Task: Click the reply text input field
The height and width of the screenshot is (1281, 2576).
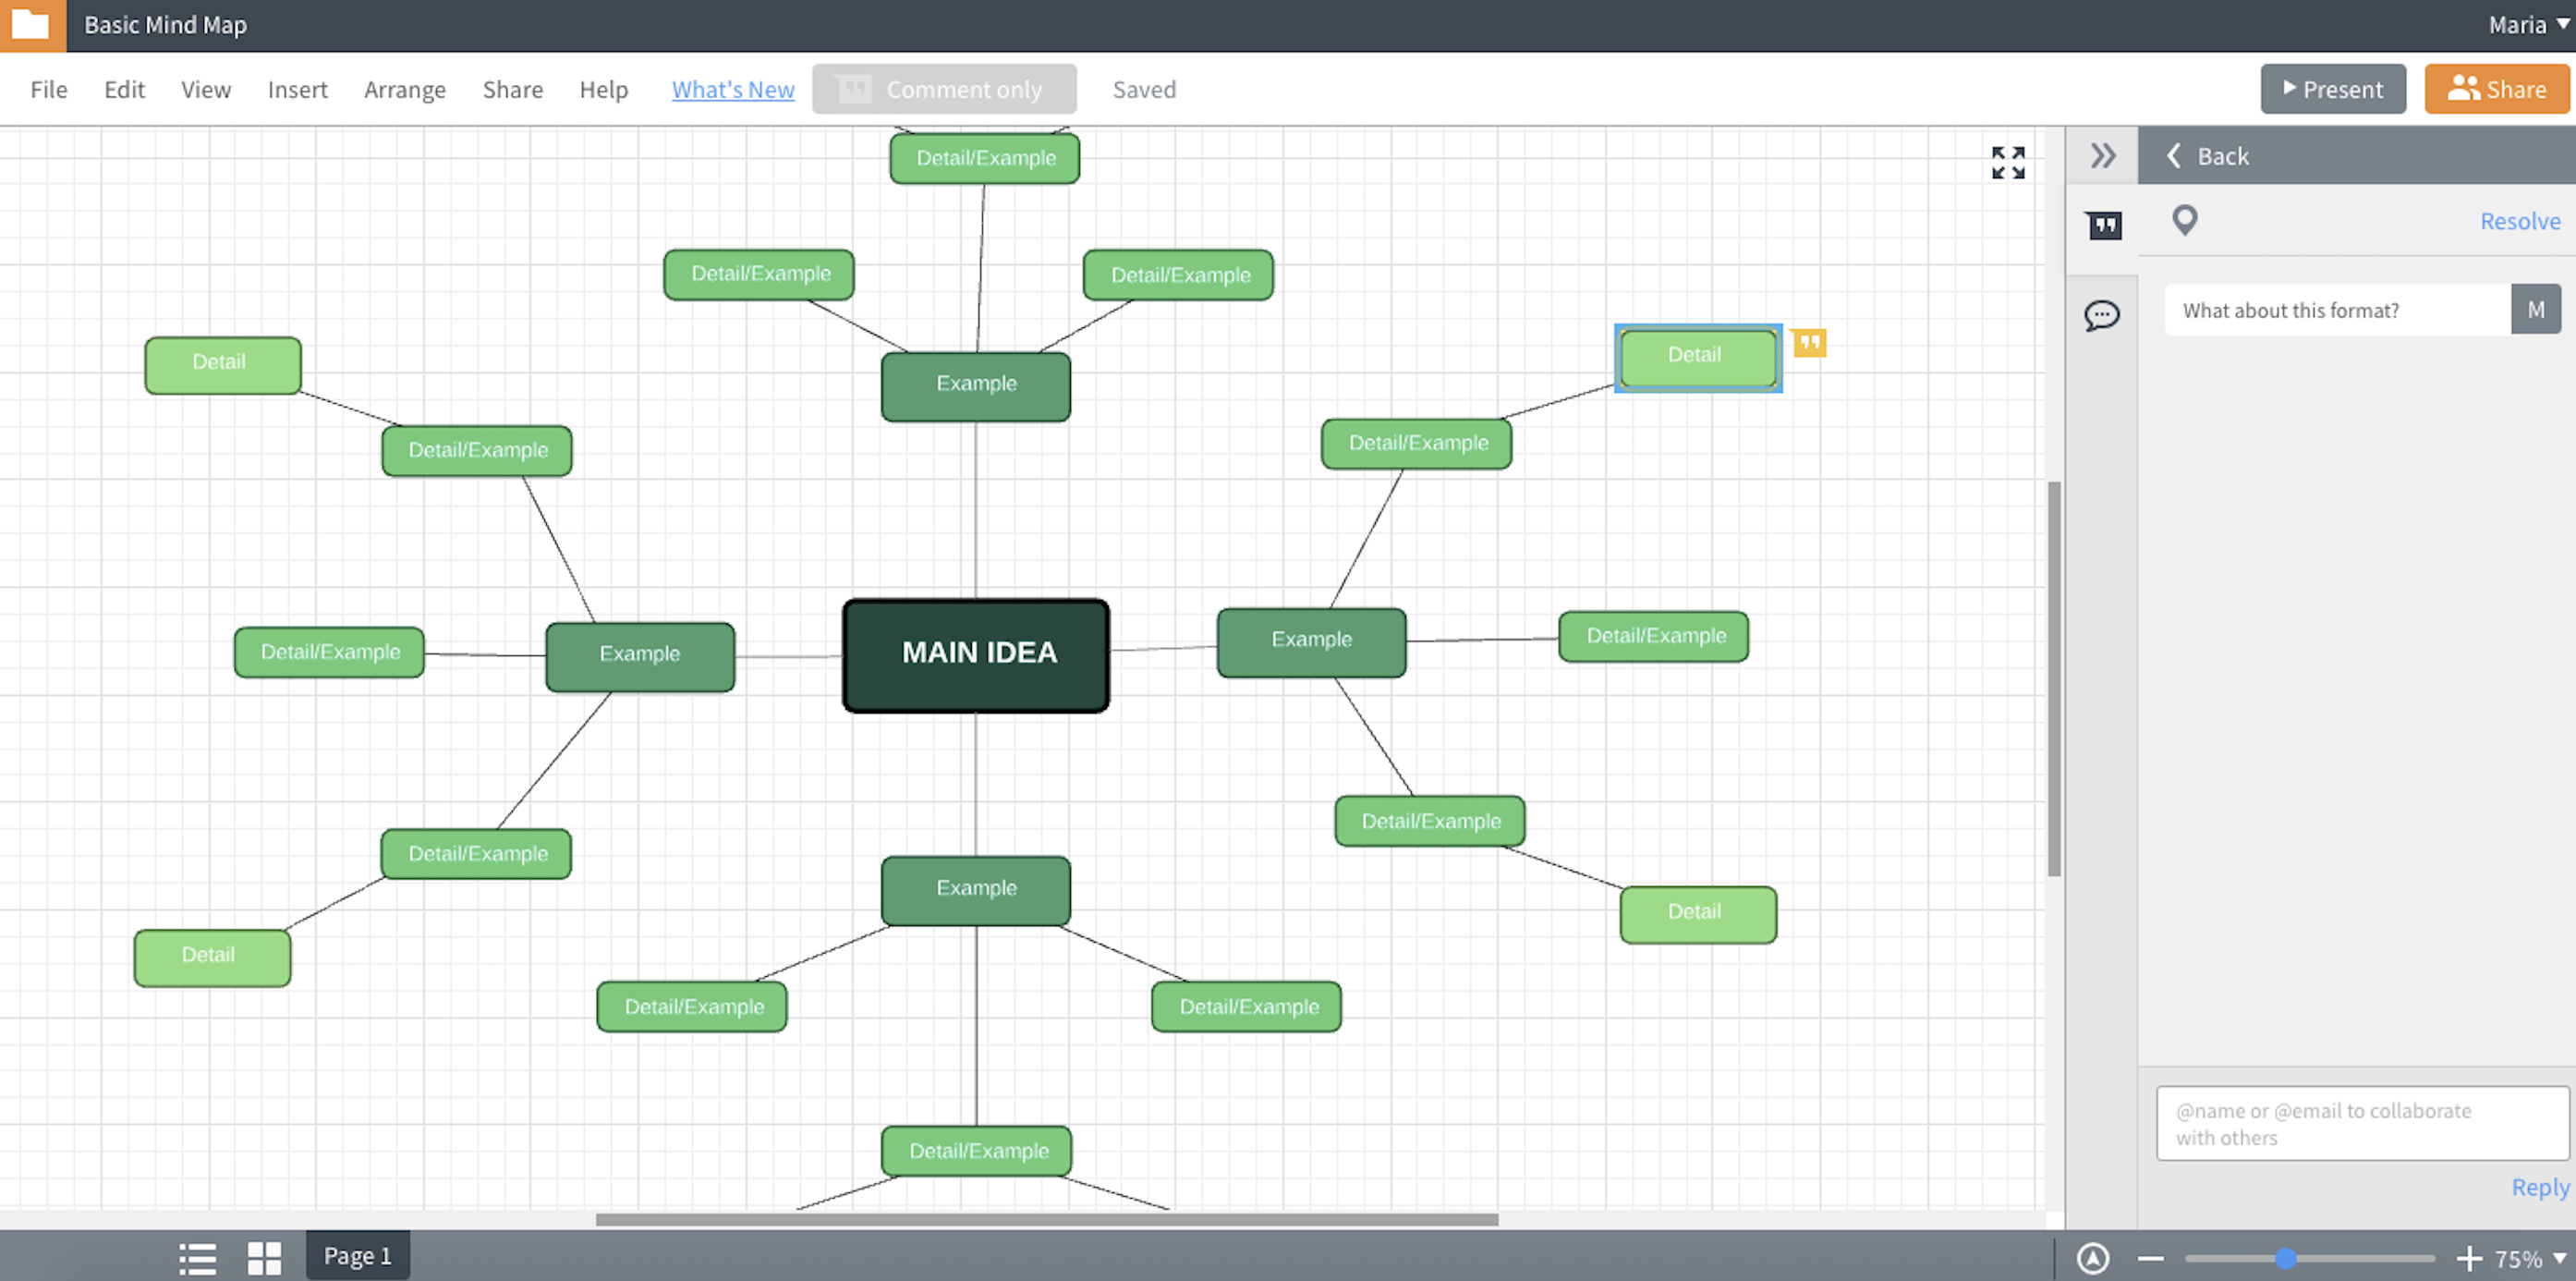Action: 2362,1124
